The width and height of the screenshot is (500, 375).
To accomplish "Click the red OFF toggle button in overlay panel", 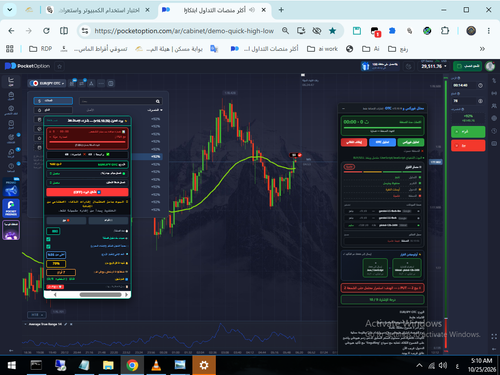I will pyautogui.click(x=87, y=192).
